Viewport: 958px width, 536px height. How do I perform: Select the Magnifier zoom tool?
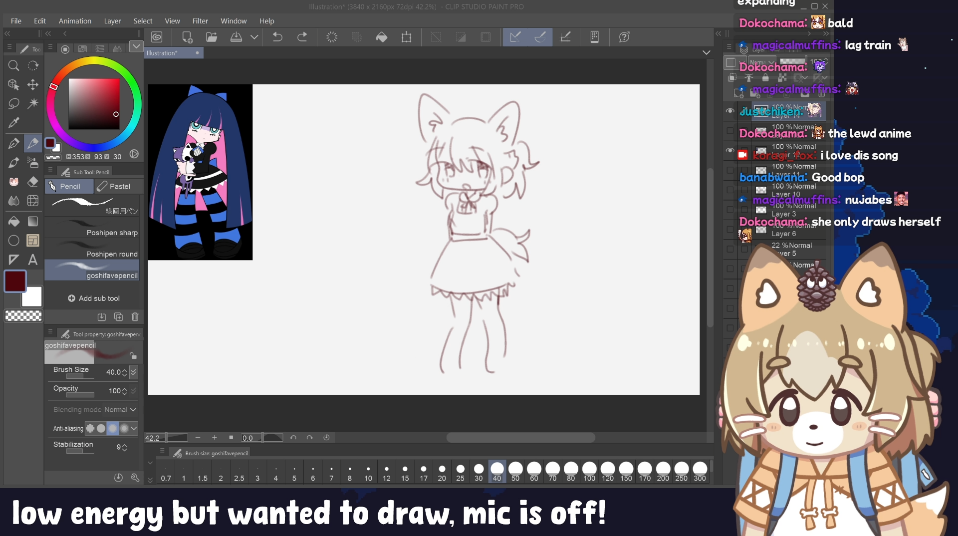14,65
